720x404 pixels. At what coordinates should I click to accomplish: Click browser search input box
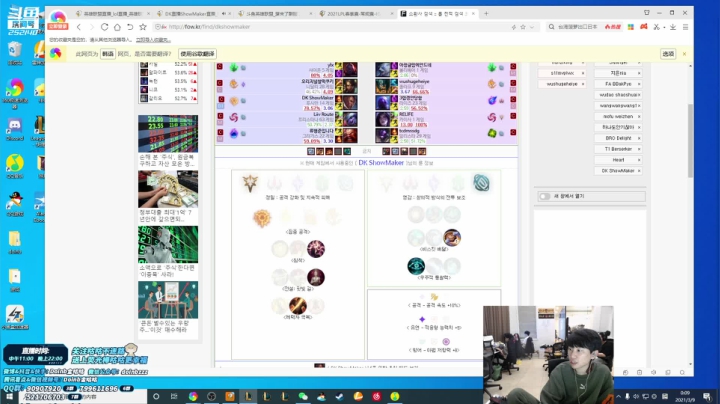click(x=578, y=27)
